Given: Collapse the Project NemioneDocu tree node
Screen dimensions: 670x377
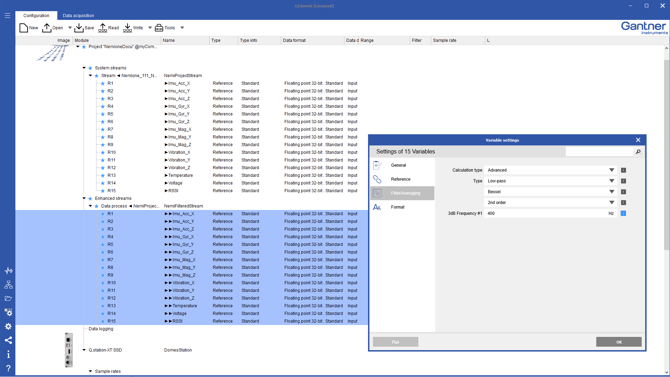Looking at the screenshot, I should point(78,47).
